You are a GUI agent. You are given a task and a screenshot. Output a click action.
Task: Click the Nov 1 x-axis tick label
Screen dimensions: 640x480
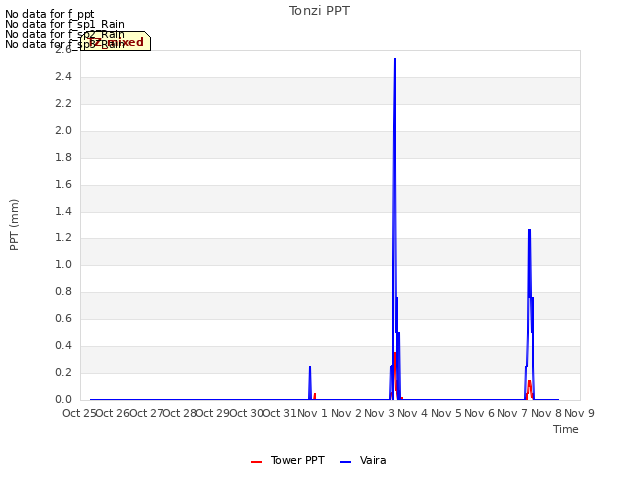[312, 413]
